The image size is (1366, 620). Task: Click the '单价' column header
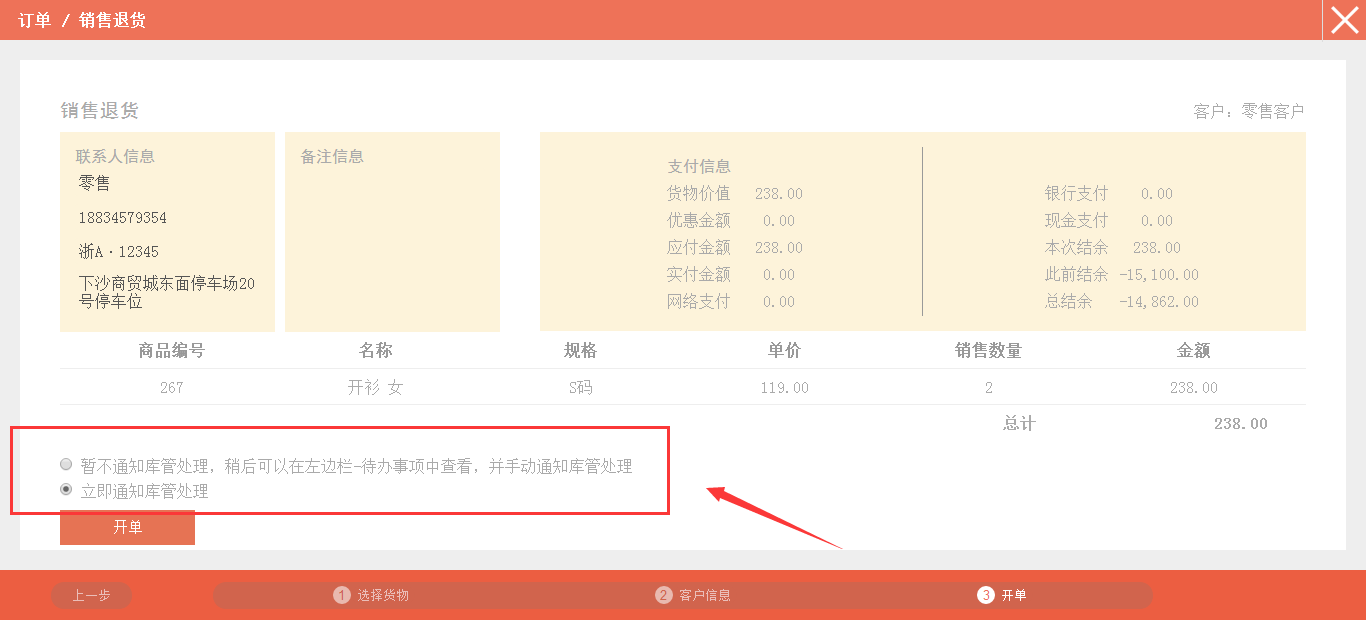pyautogui.click(x=784, y=350)
